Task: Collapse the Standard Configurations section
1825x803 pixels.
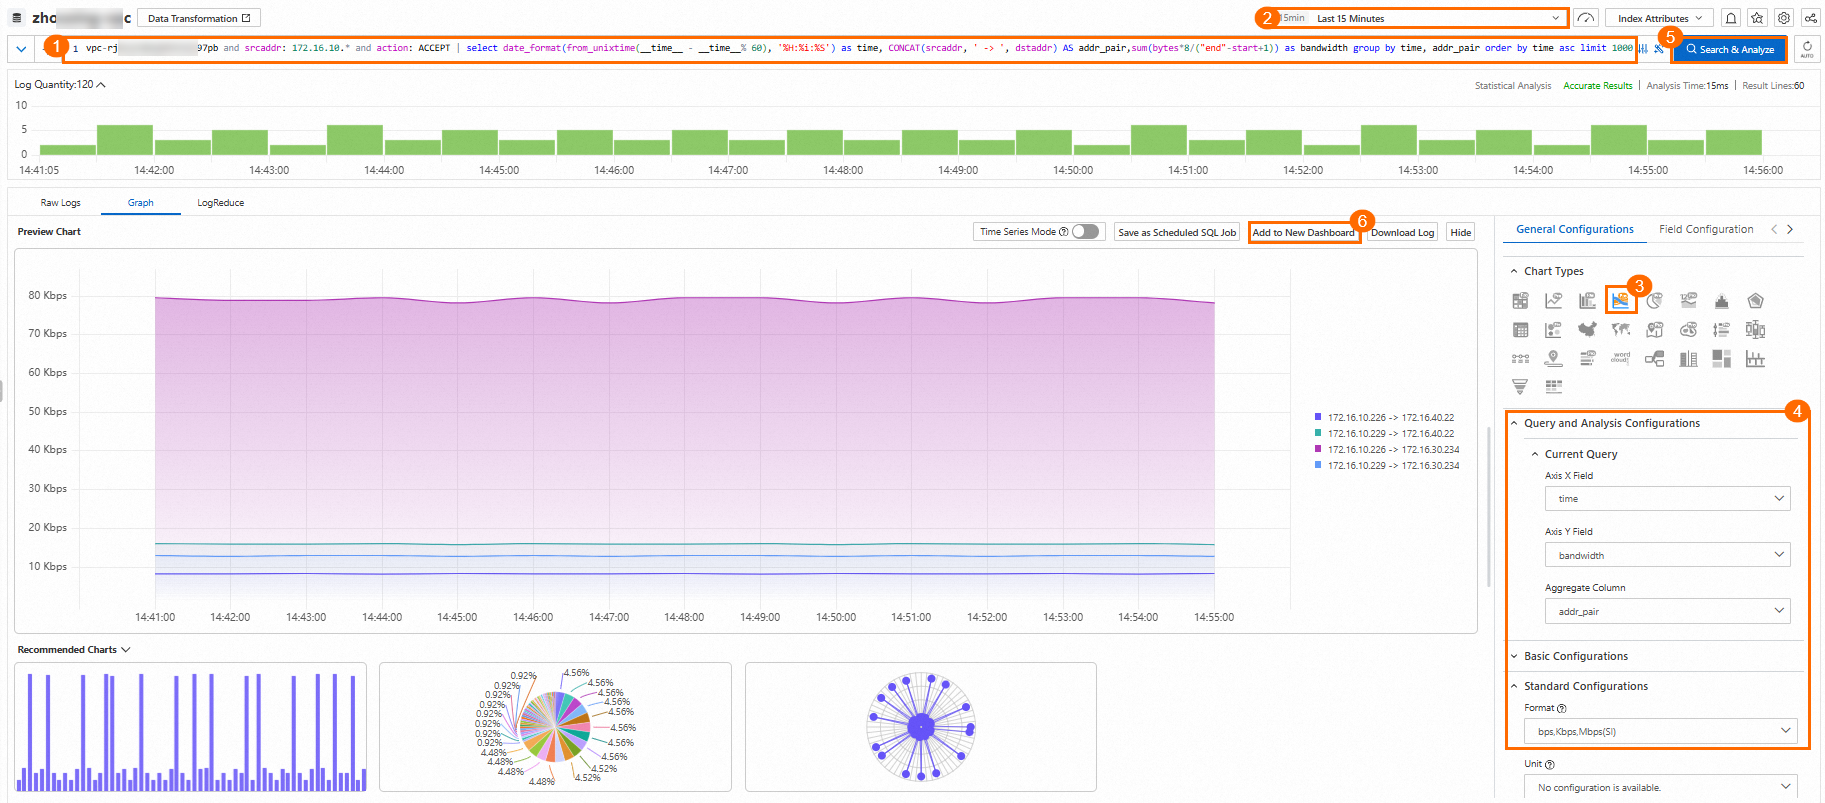Action: [x=1514, y=686]
